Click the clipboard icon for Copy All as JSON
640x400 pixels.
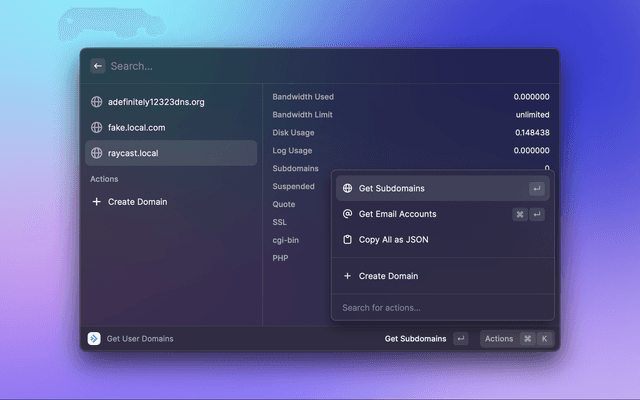click(347, 240)
